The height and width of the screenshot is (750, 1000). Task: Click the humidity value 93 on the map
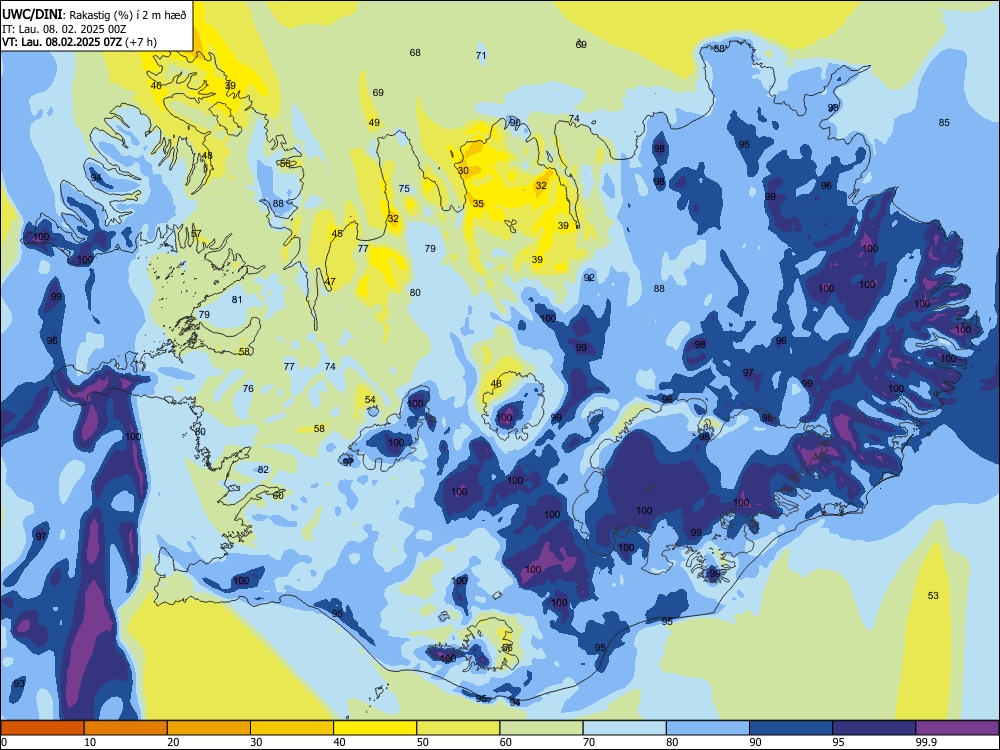click(x=19, y=684)
